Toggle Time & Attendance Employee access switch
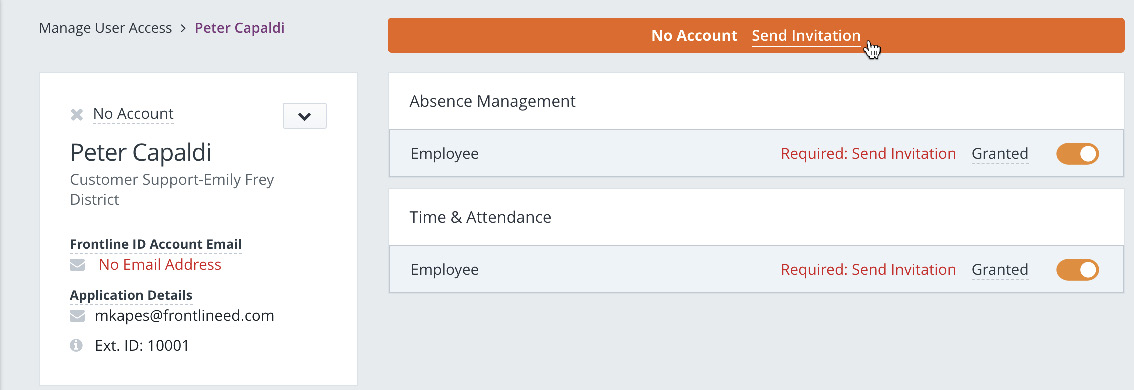Viewport: 1134px width, 390px height. pos(1078,270)
